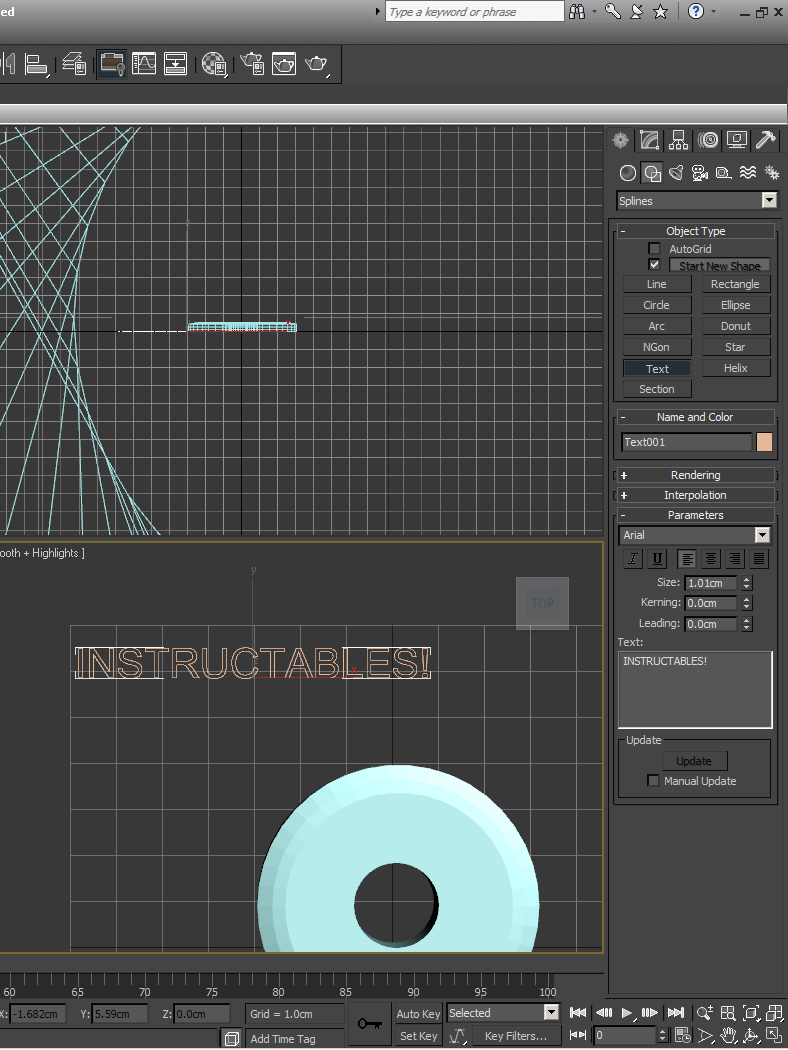Select the Systems gears icon
Image resolution: width=788 pixels, height=1050 pixels.
pyautogui.click(x=772, y=173)
